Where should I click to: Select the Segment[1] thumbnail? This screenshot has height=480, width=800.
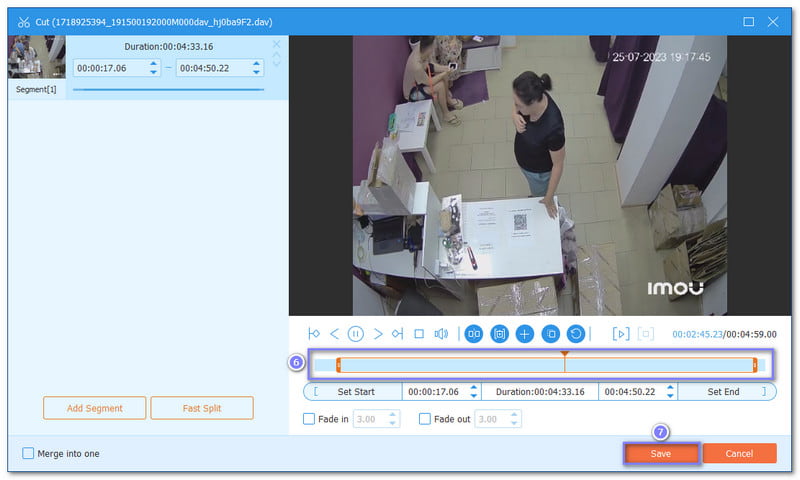pyautogui.click(x=36, y=57)
